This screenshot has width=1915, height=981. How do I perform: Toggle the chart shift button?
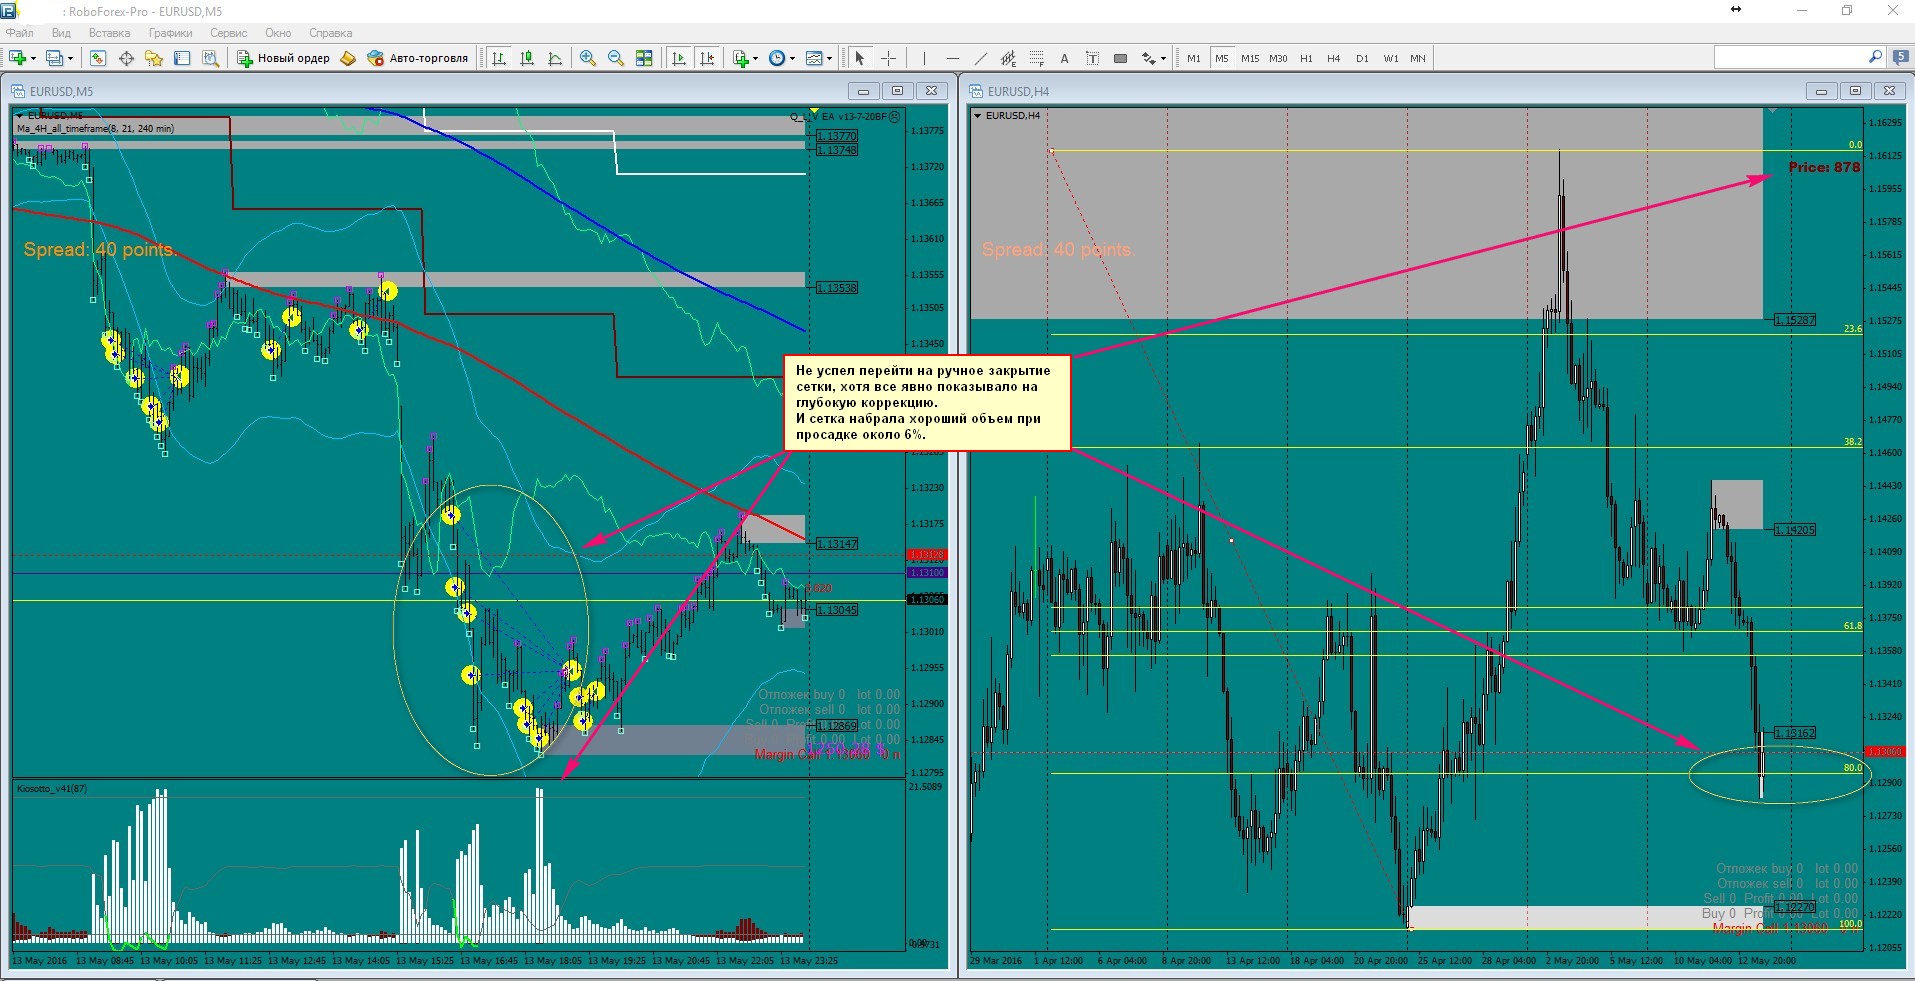708,58
